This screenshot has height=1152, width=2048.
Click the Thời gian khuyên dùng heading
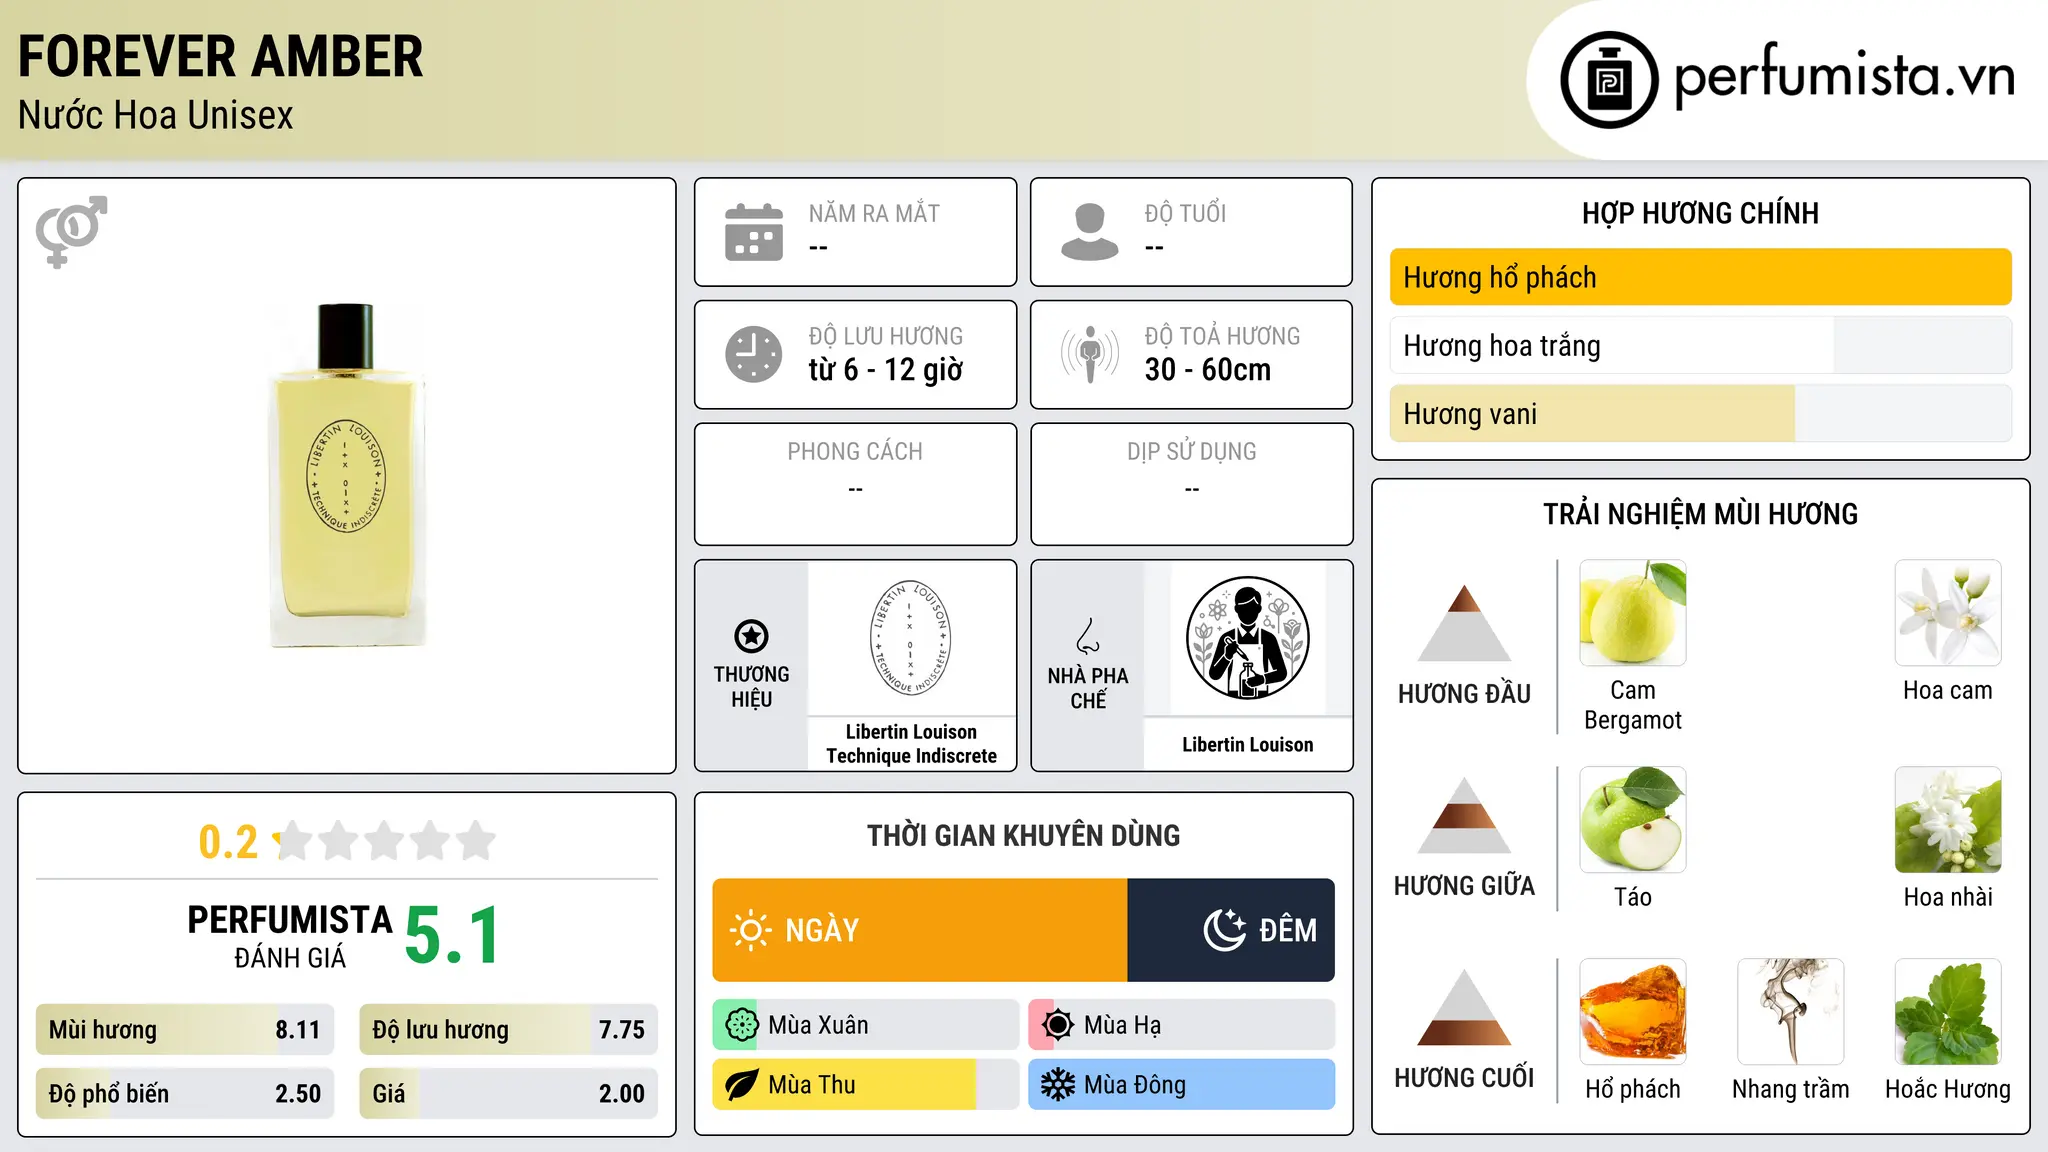[1023, 836]
